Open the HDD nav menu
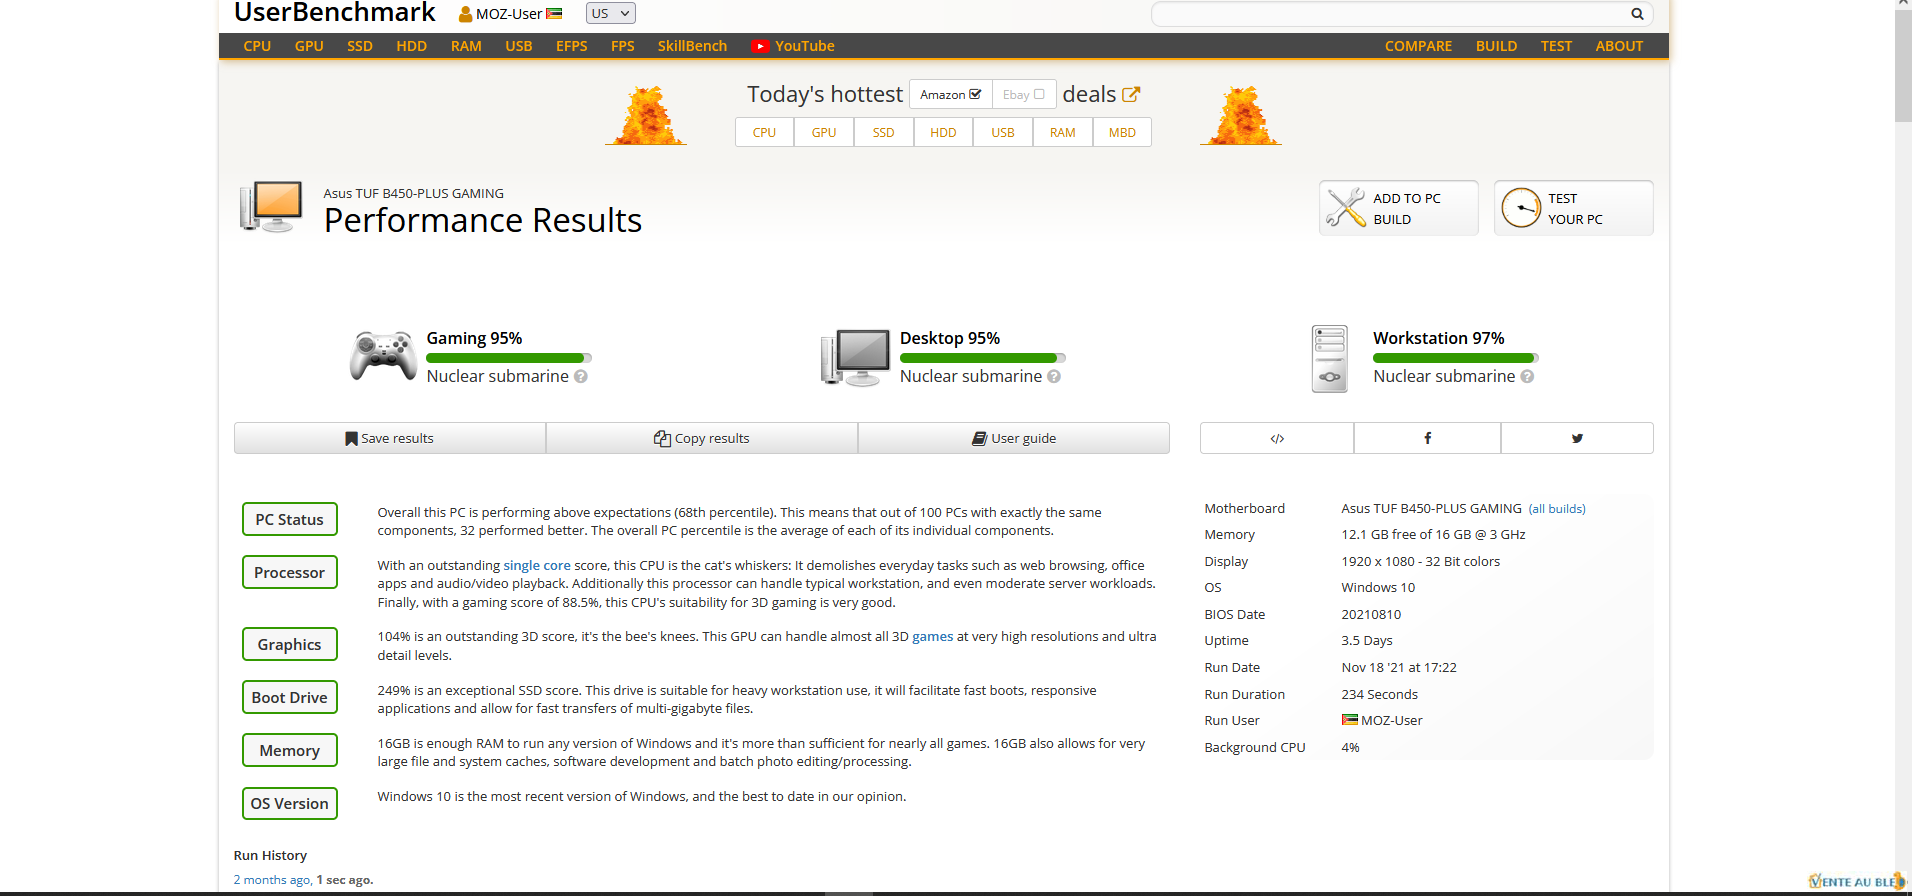 (x=411, y=46)
